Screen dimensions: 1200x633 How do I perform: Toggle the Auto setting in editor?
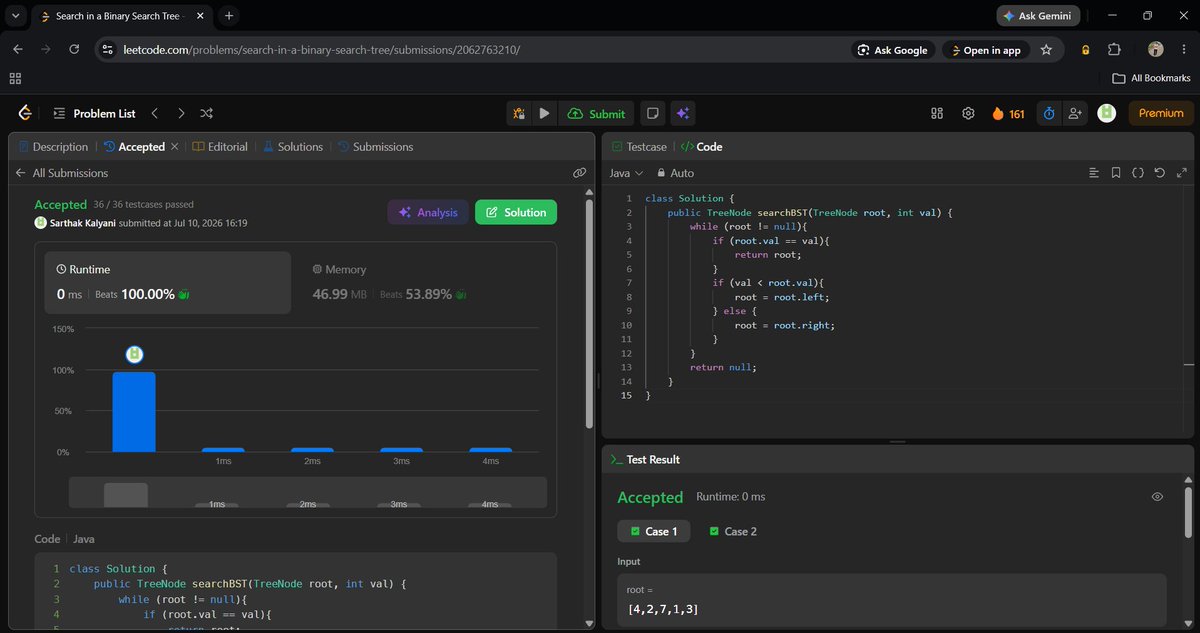tap(674, 173)
